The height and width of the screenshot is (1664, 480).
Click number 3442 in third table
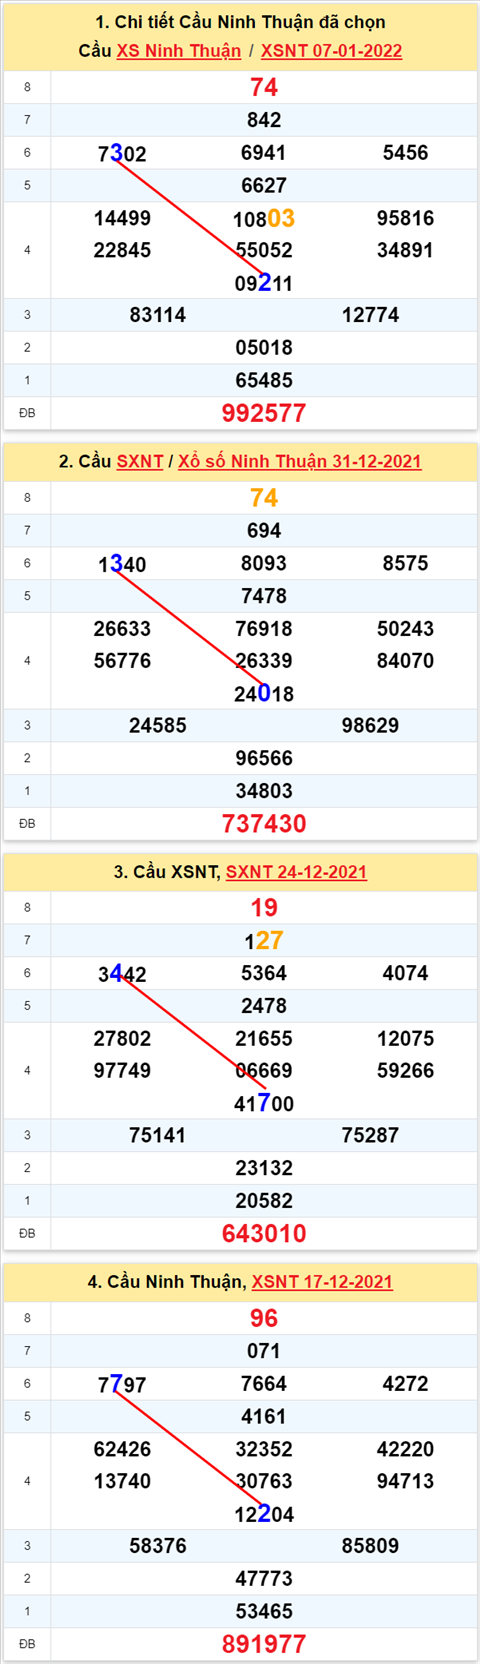click(122, 974)
